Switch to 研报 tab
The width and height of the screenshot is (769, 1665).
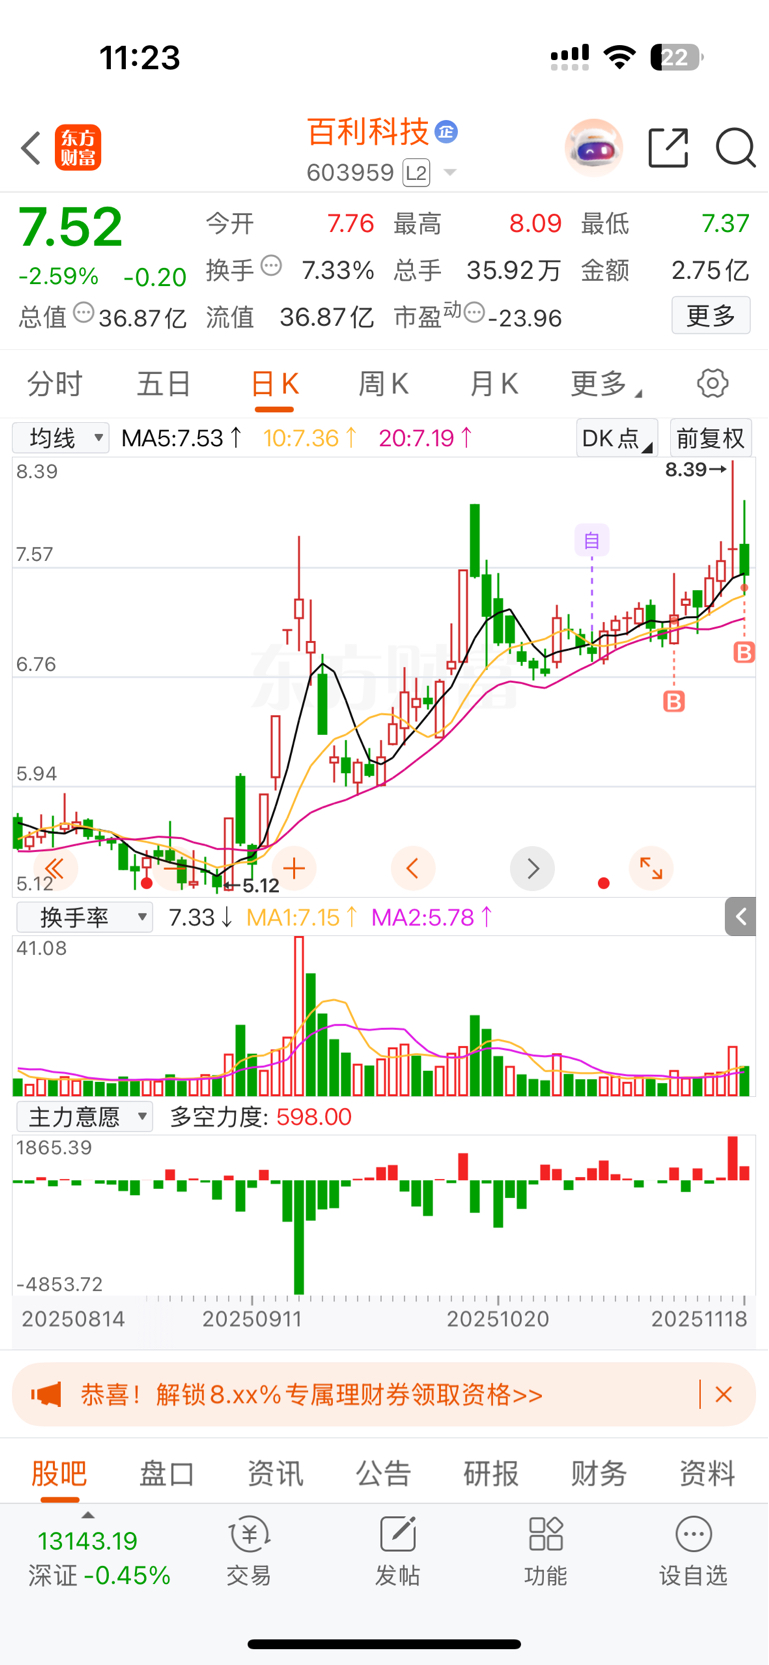pos(491,1473)
